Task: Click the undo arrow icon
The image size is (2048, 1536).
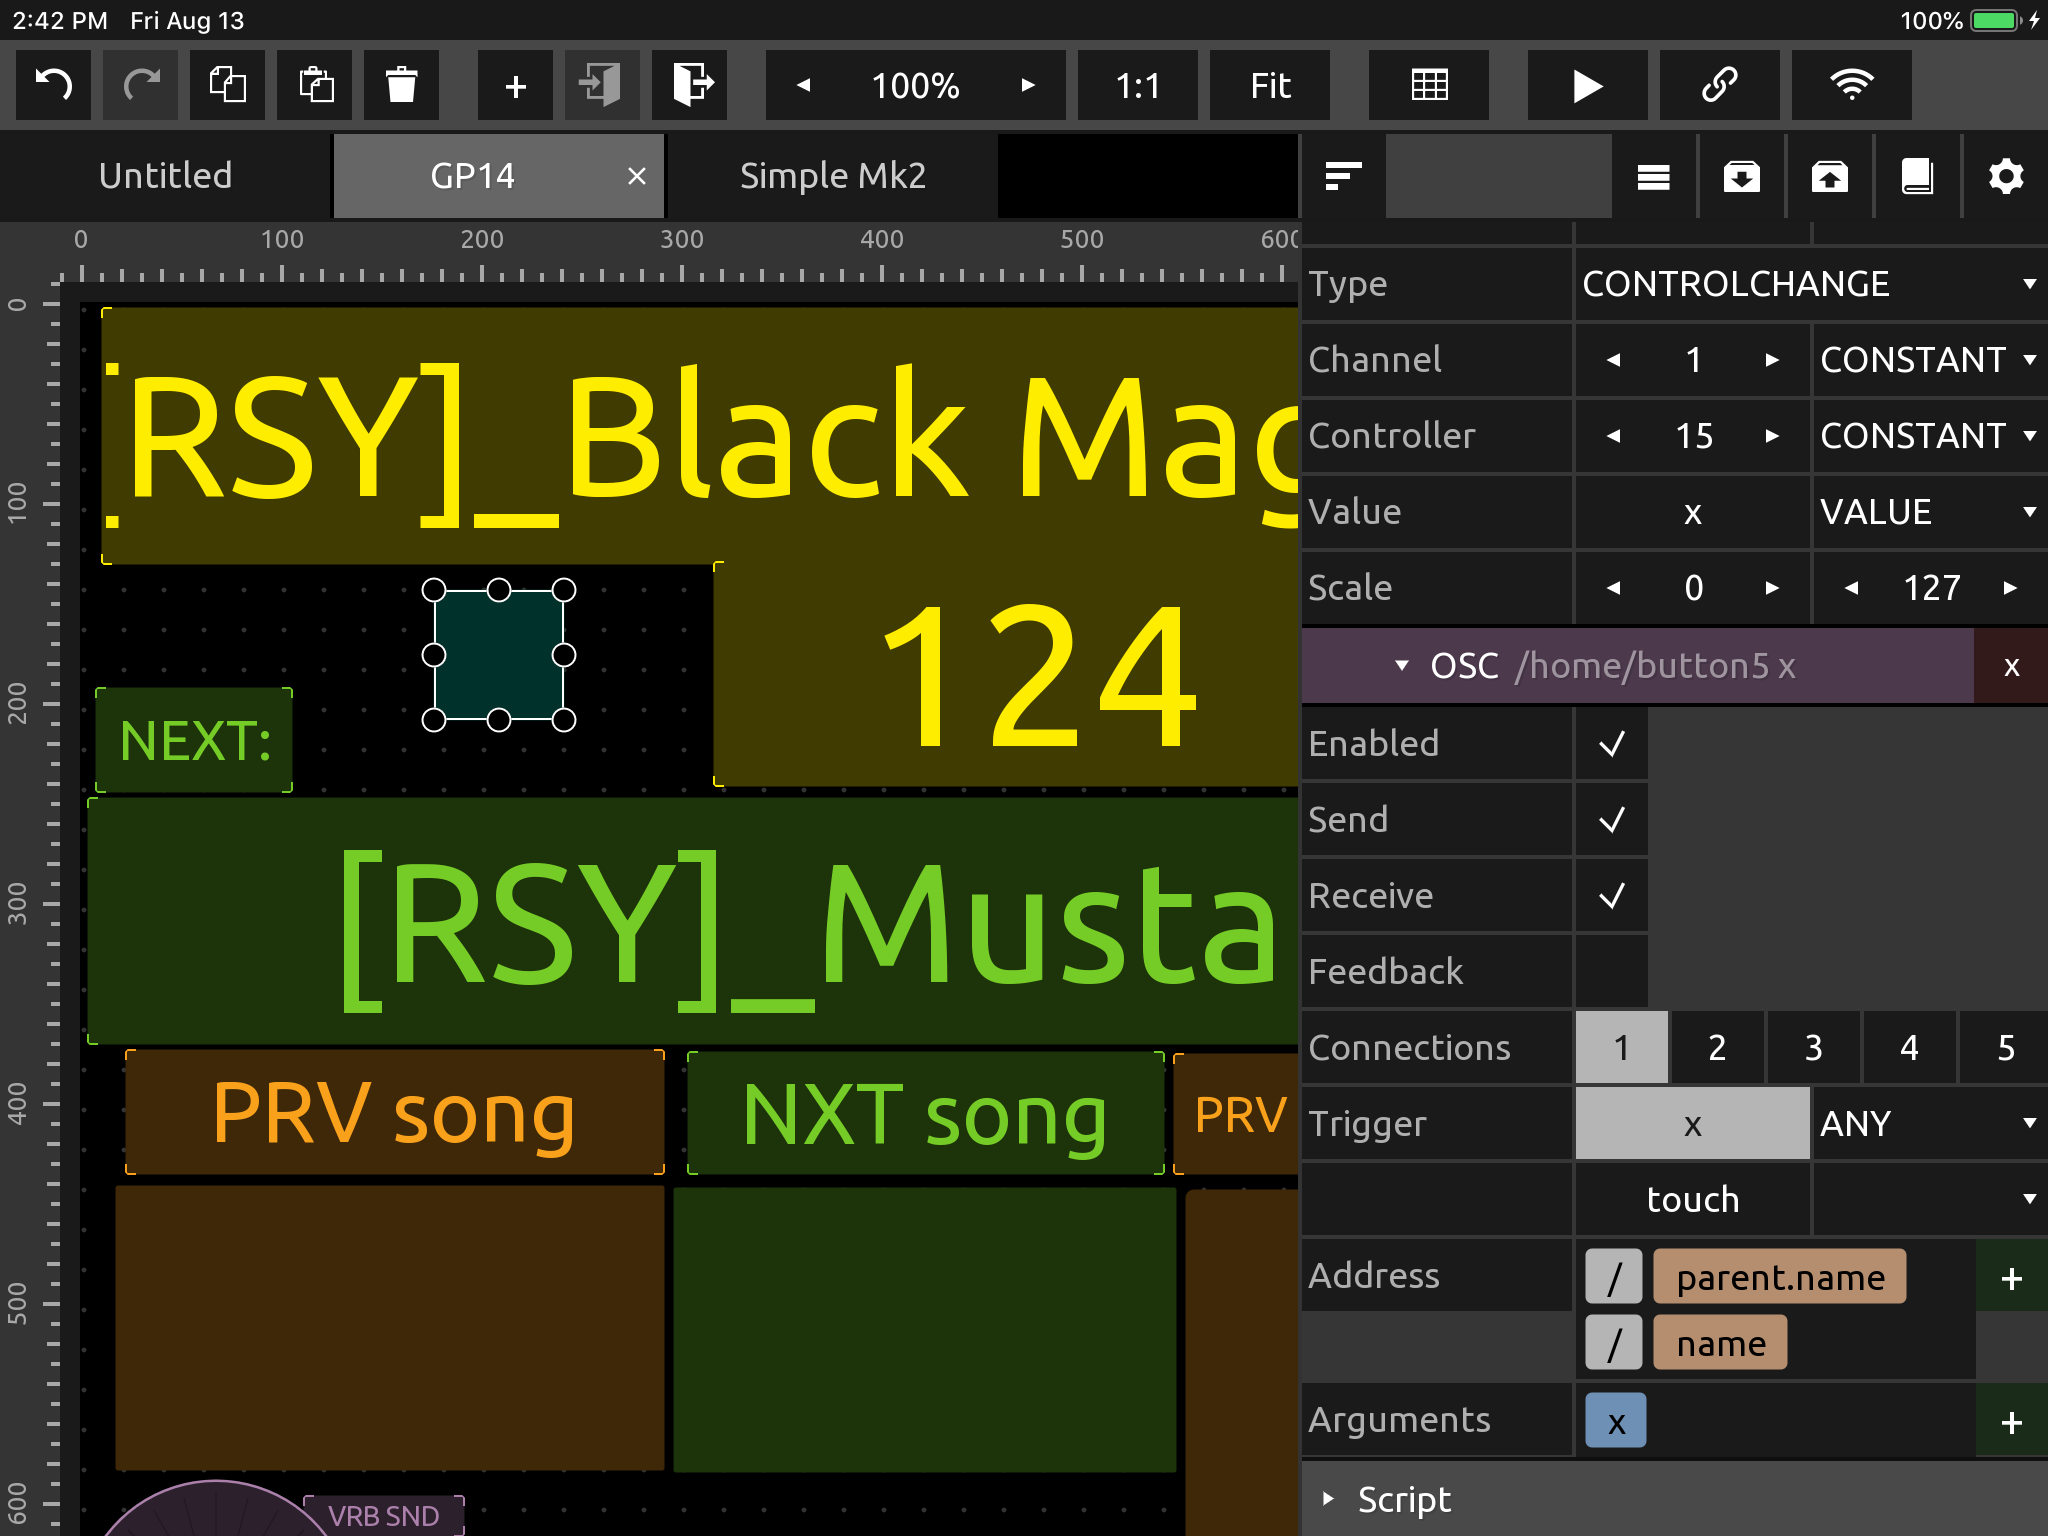Action: tap(54, 85)
